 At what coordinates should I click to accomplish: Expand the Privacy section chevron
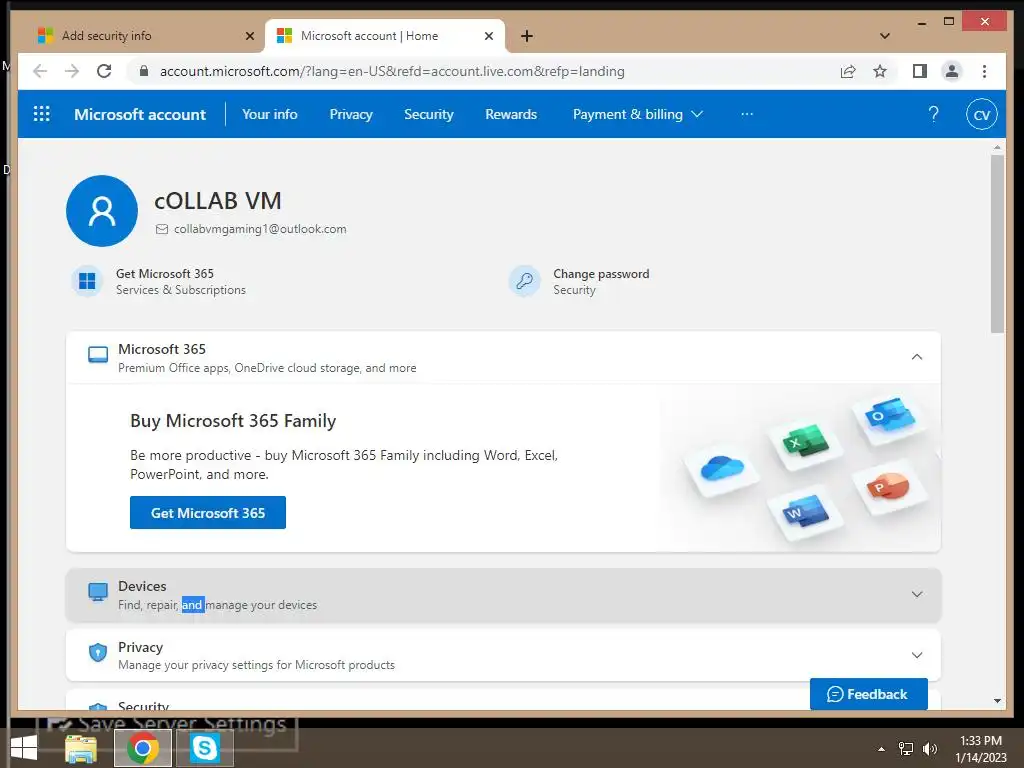917,655
